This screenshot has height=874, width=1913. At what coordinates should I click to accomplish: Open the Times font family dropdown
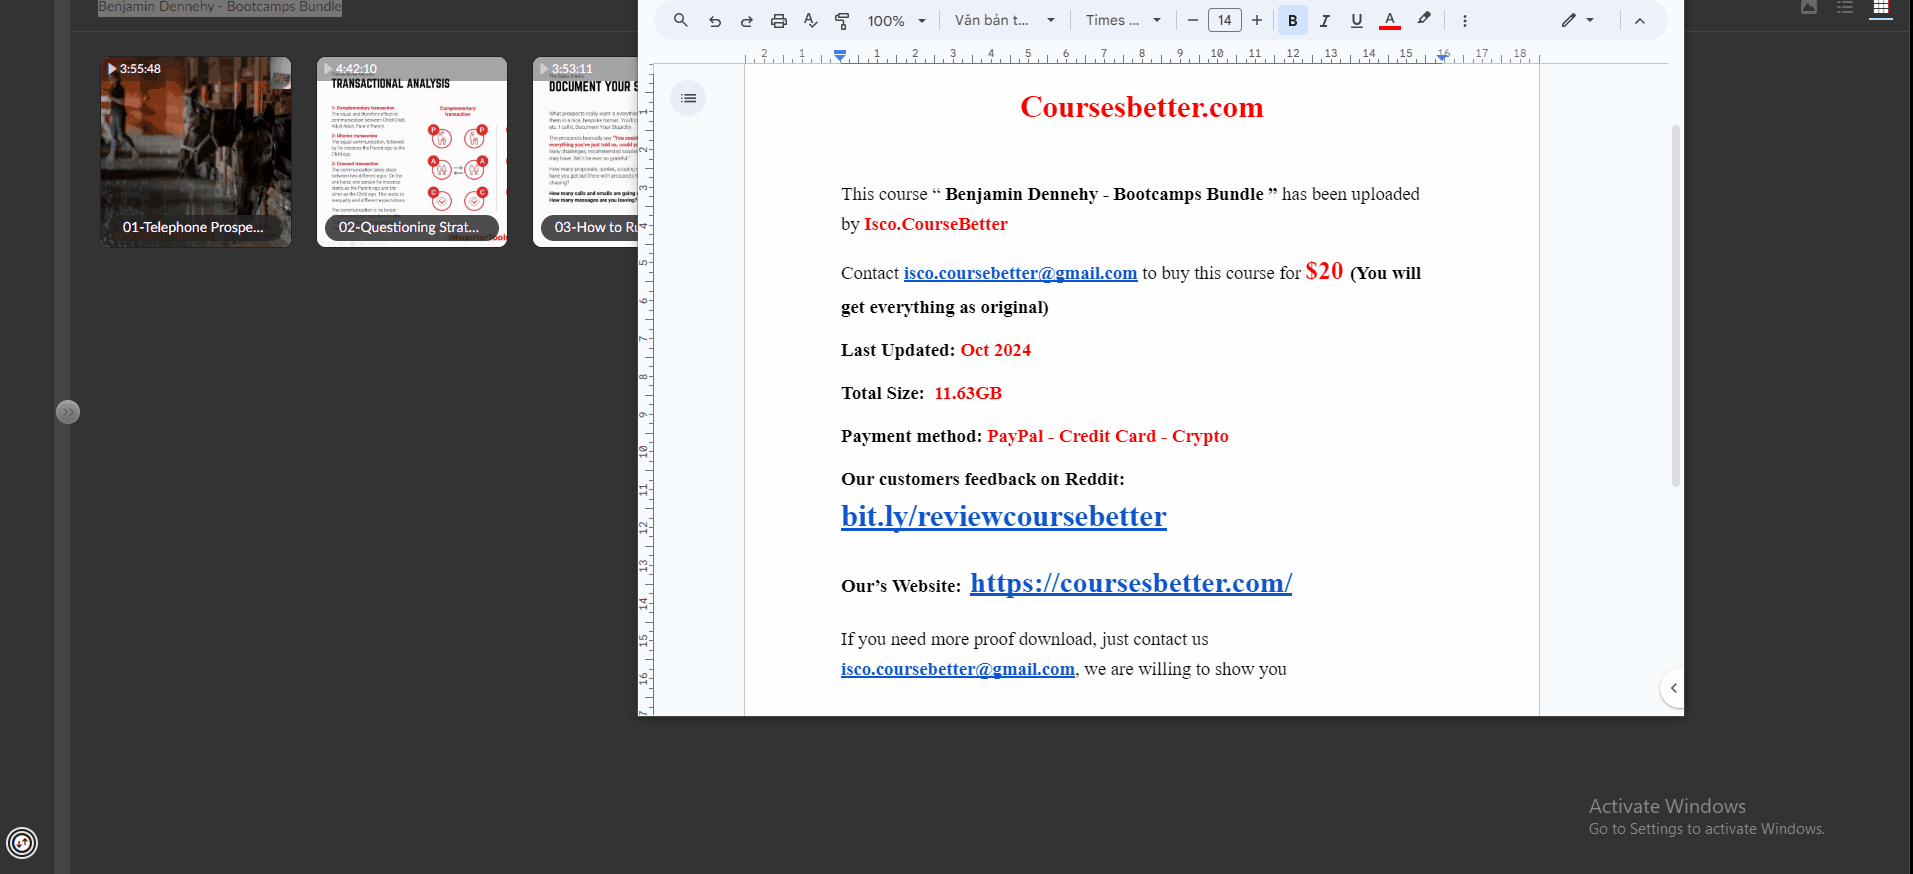pyautogui.click(x=1123, y=21)
